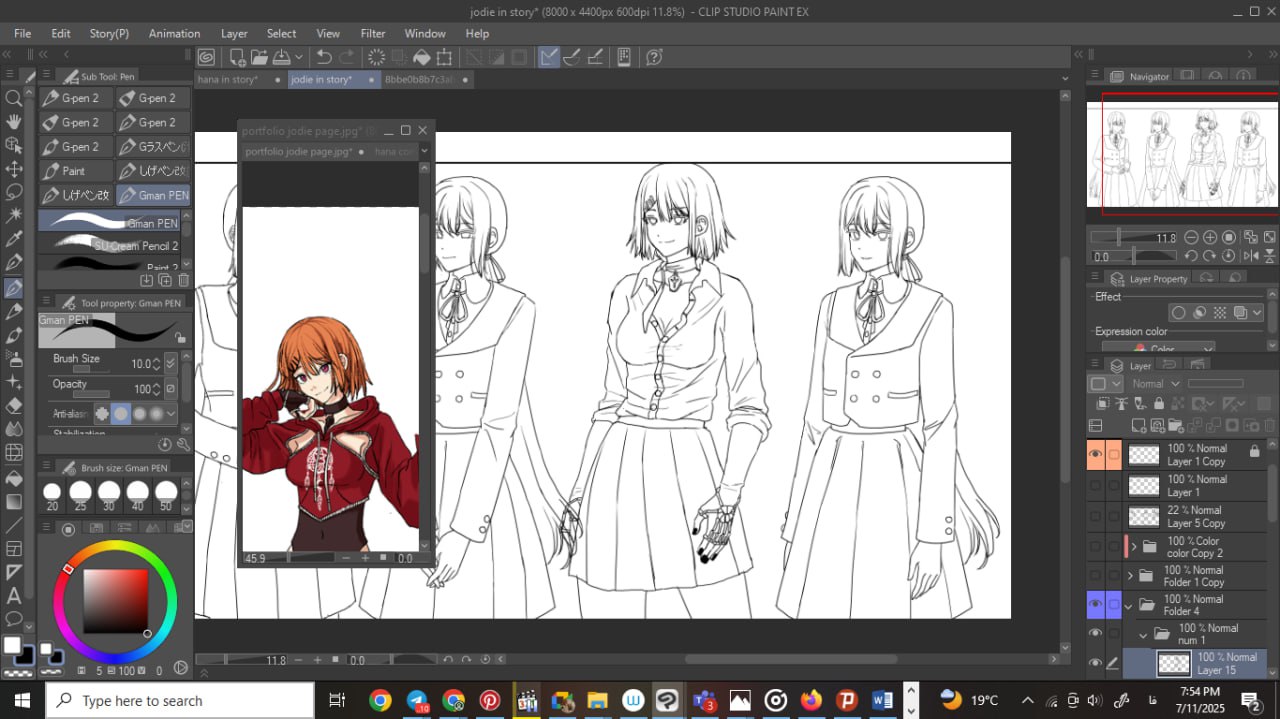Select the Hand move tool

coord(14,122)
